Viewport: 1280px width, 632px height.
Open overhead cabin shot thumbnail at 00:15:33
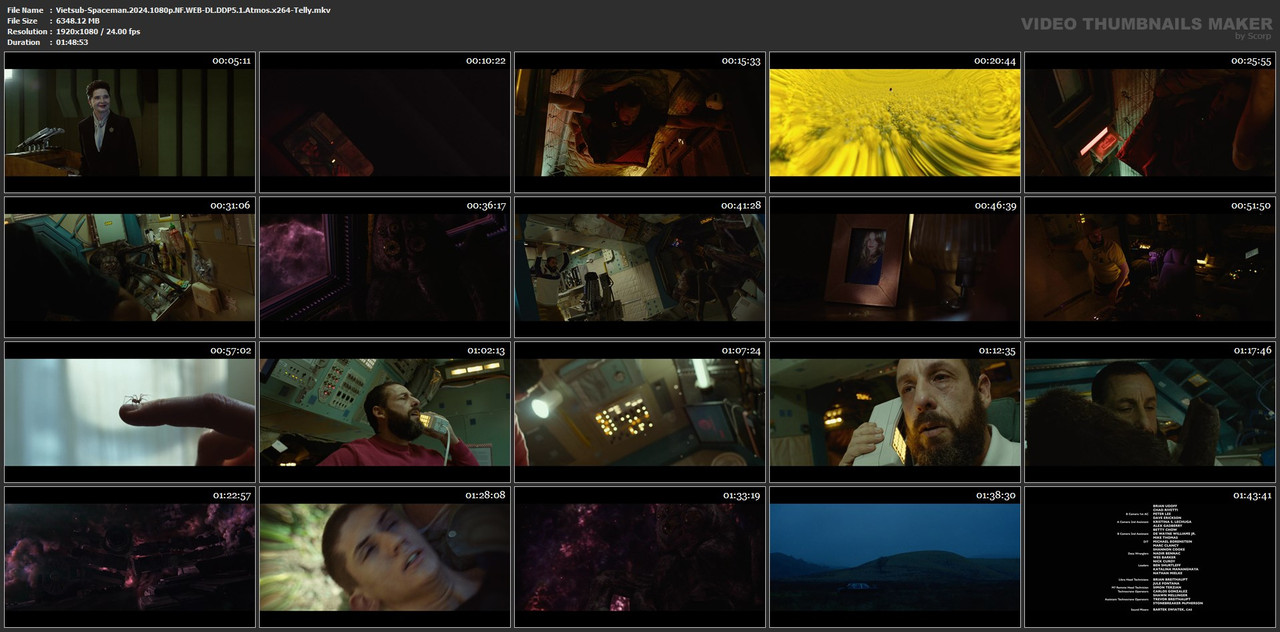pos(640,122)
